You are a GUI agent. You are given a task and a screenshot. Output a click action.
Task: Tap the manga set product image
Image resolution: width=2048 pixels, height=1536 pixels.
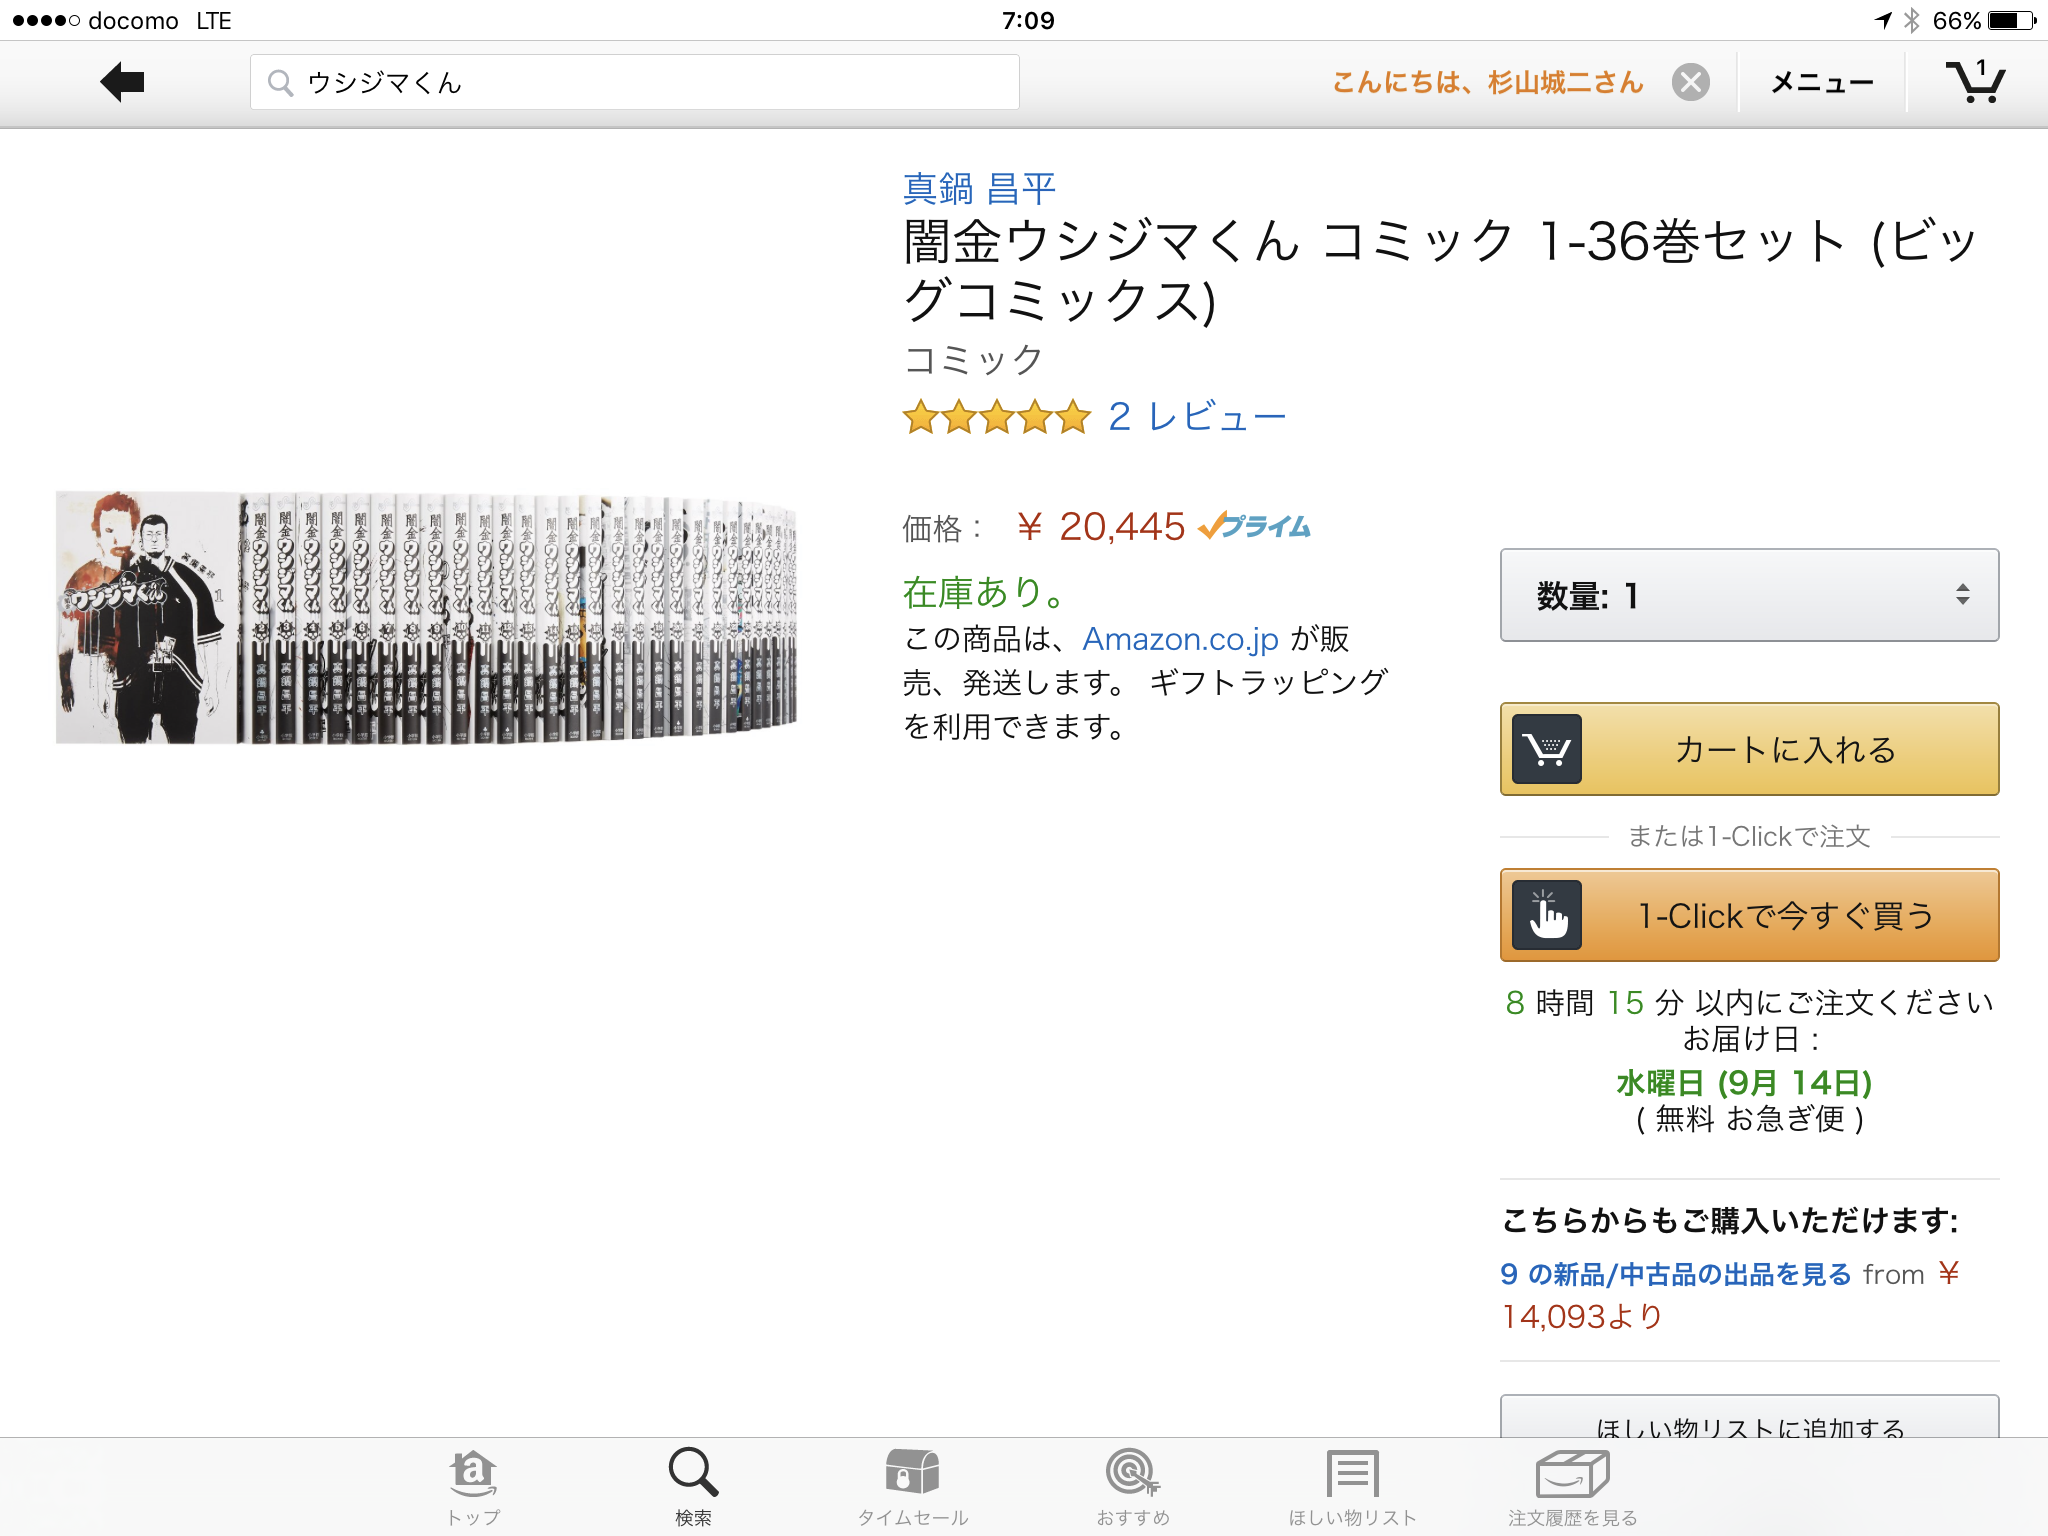427,617
